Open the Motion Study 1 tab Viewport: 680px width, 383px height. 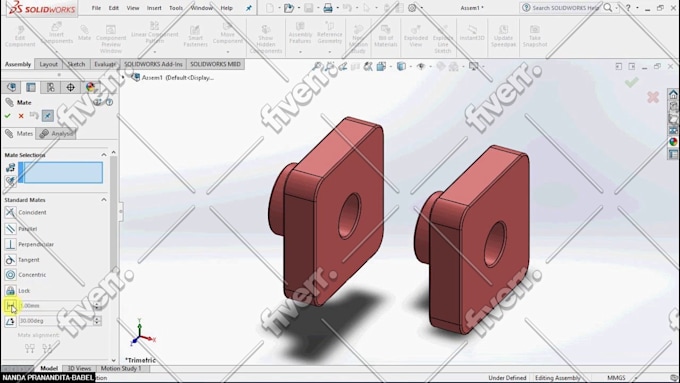[x=121, y=368]
